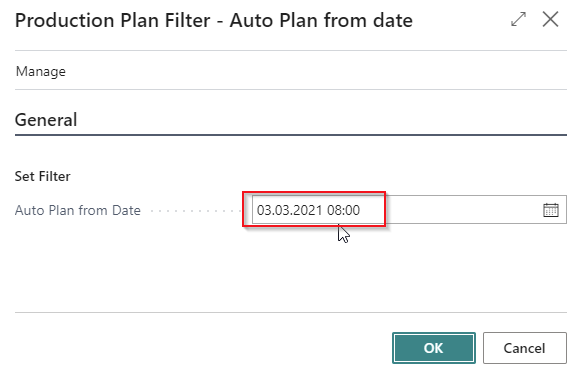Confirm the filter with the OK button
The image size is (587, 382).
434,348
